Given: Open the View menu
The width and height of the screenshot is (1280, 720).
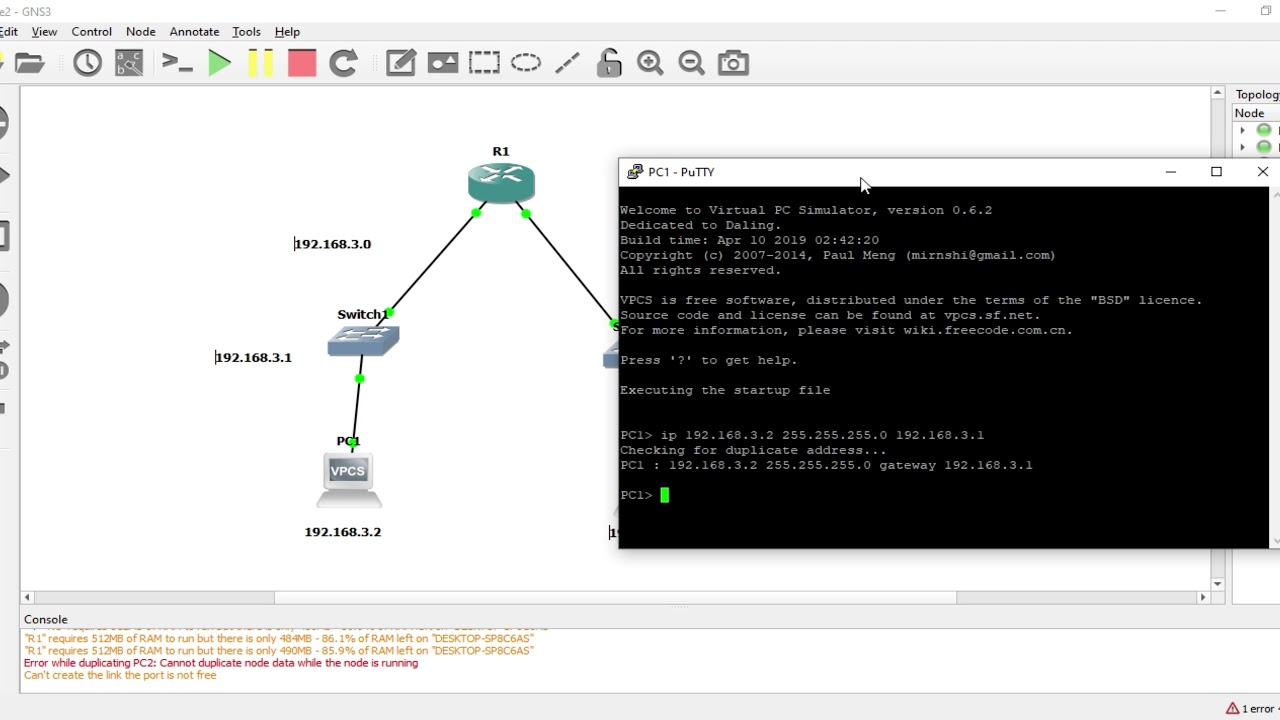Looking at the screenshot, I should (x=44, y=32).
